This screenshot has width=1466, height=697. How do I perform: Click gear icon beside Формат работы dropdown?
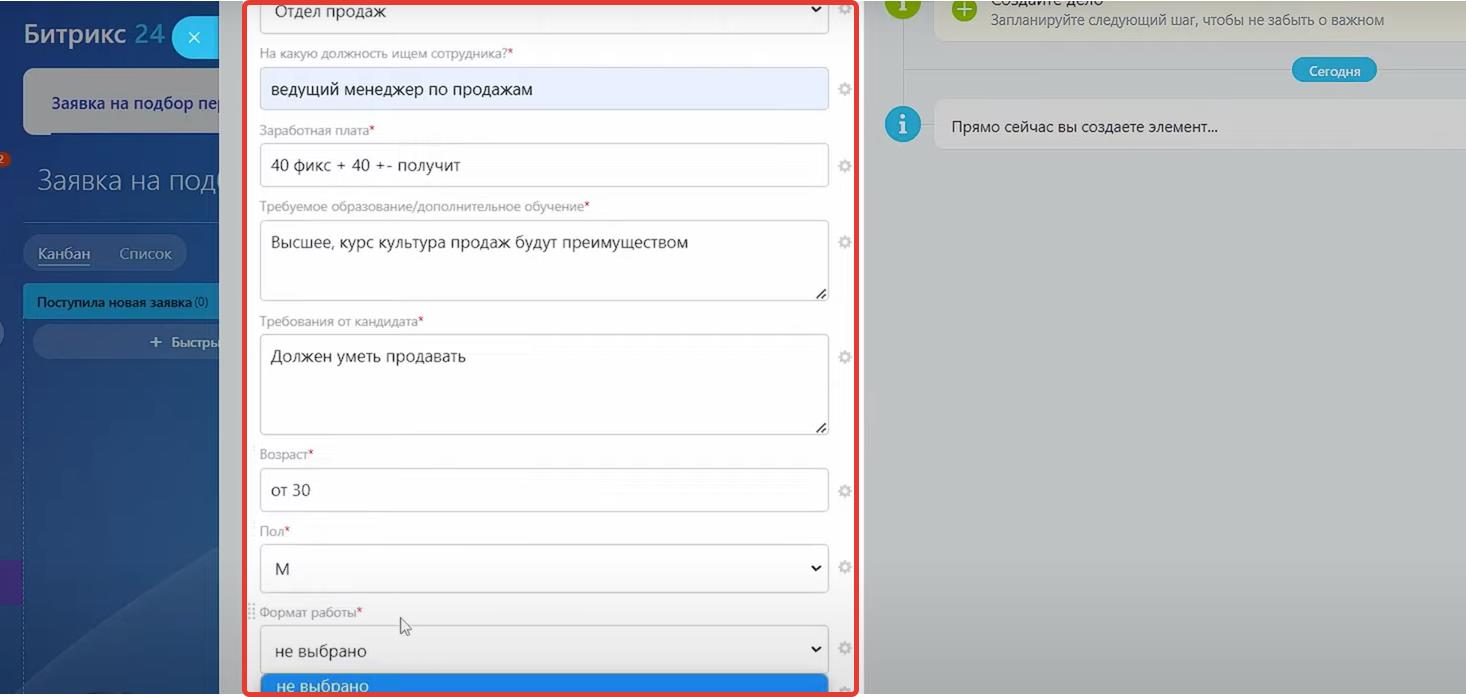844,648
